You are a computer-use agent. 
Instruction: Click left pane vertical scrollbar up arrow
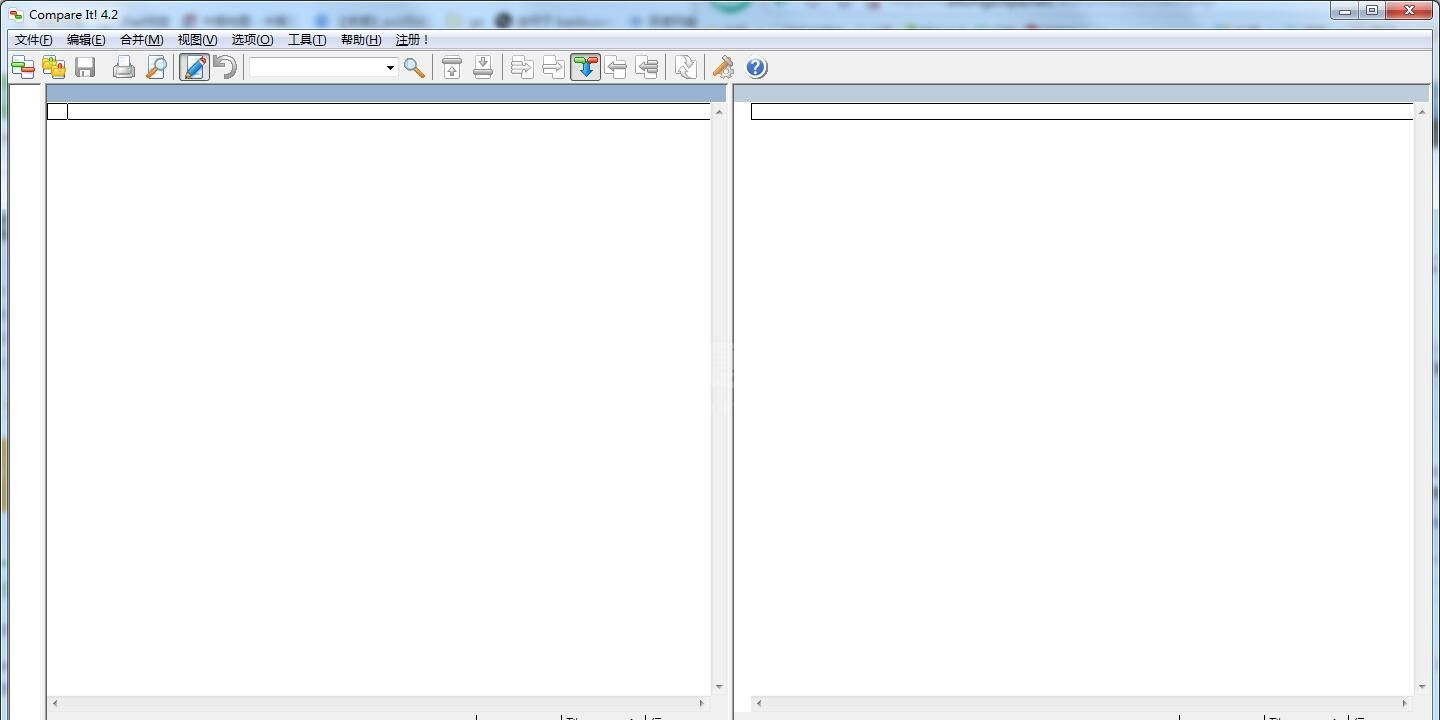(x=718, y=112)
